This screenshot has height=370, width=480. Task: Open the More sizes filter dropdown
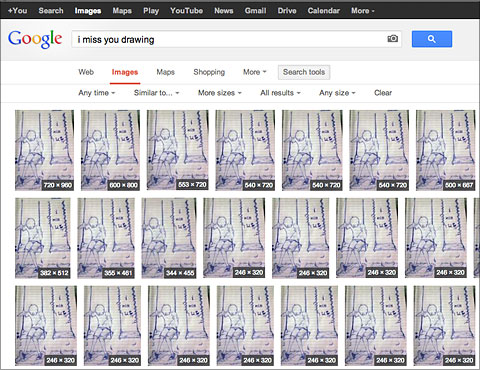[220, 93]
